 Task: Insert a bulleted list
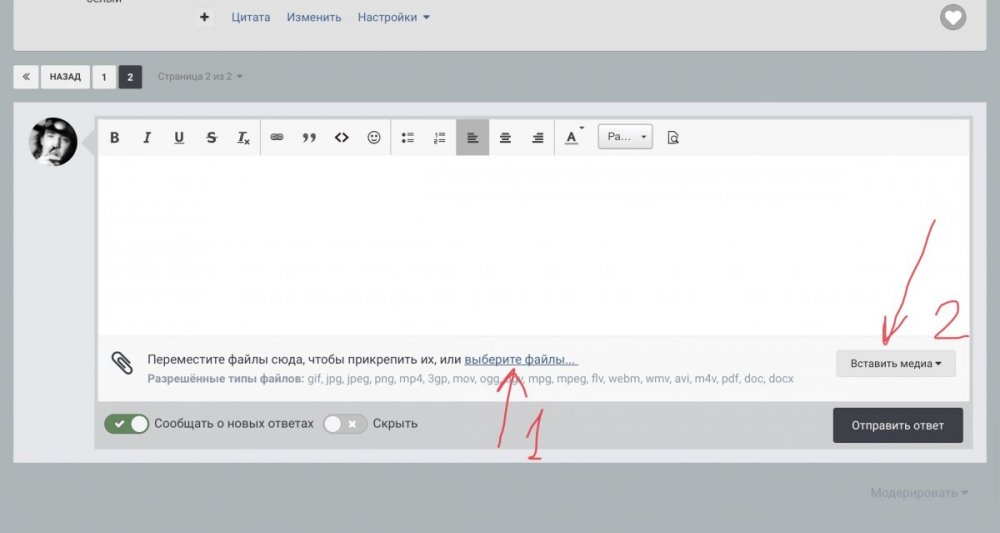(407, 138)
